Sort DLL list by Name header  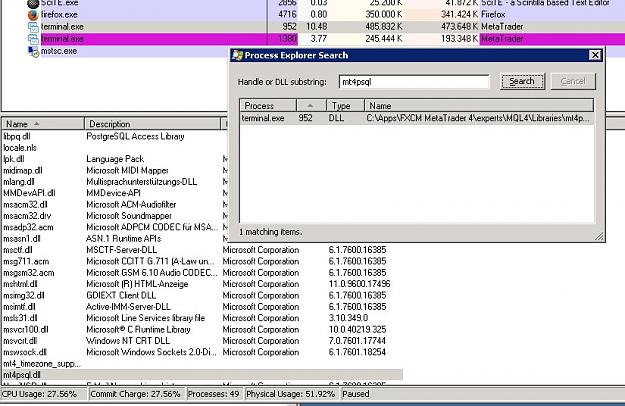(x=43, y=124)
